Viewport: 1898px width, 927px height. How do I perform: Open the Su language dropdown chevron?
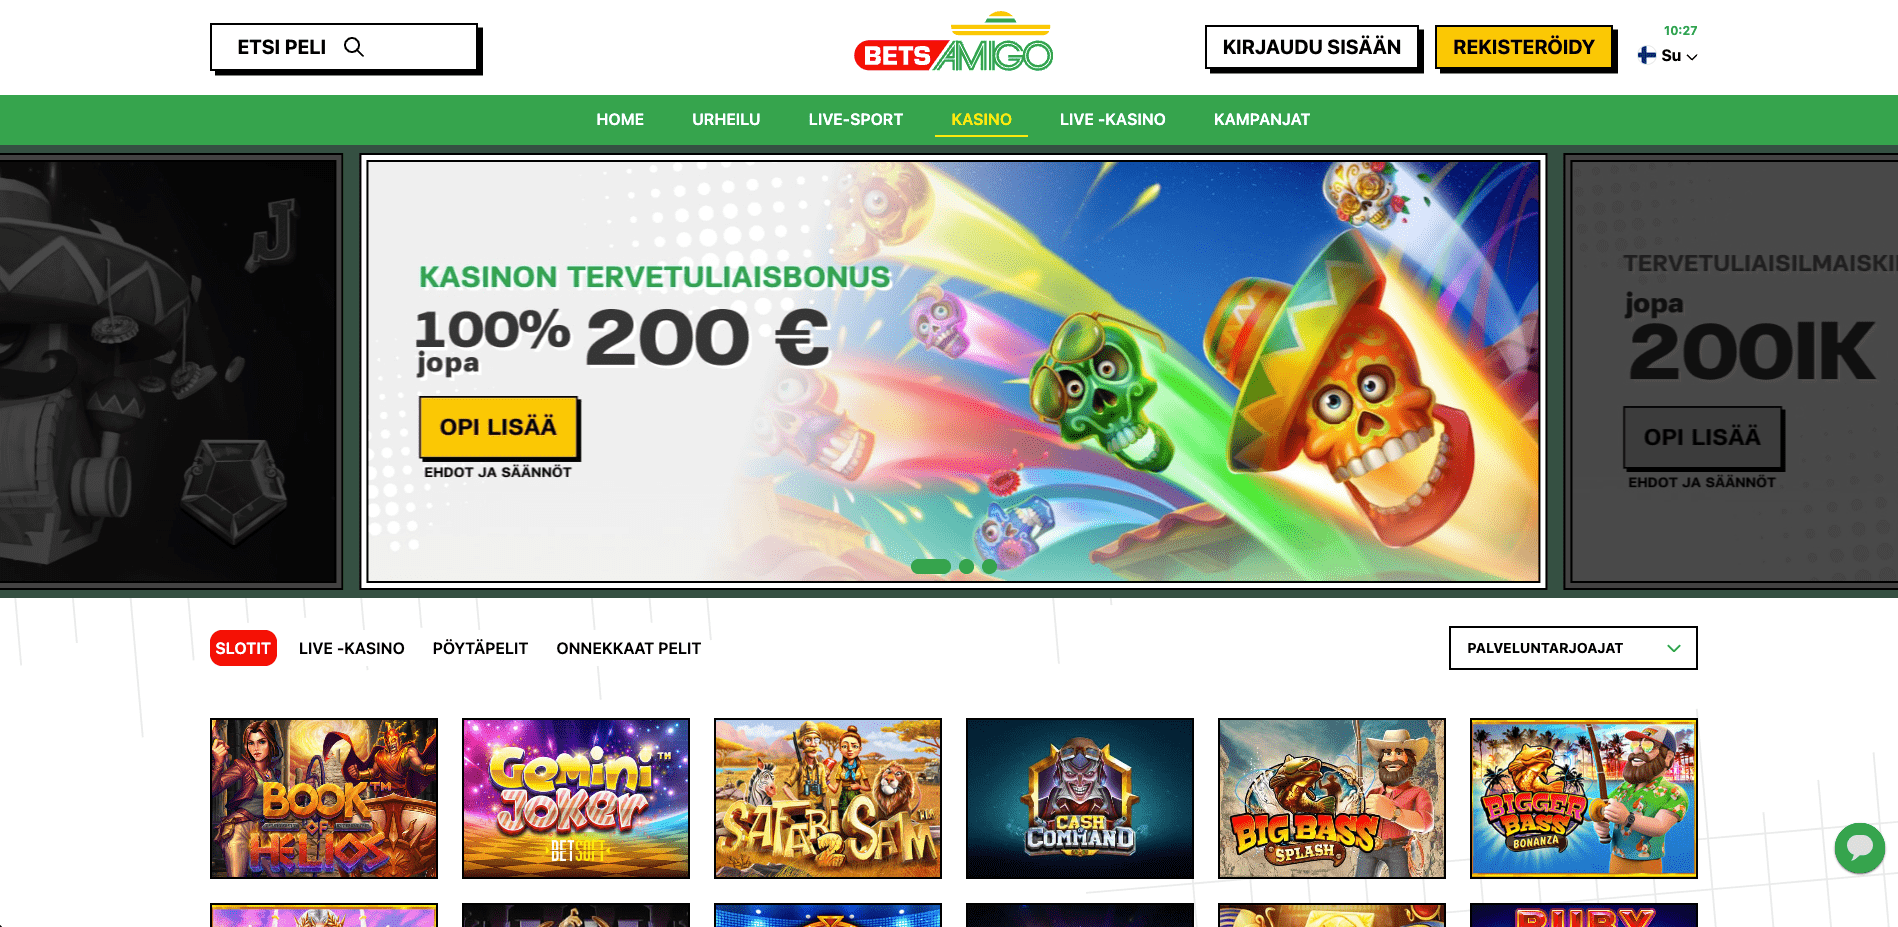[1692, 57]
